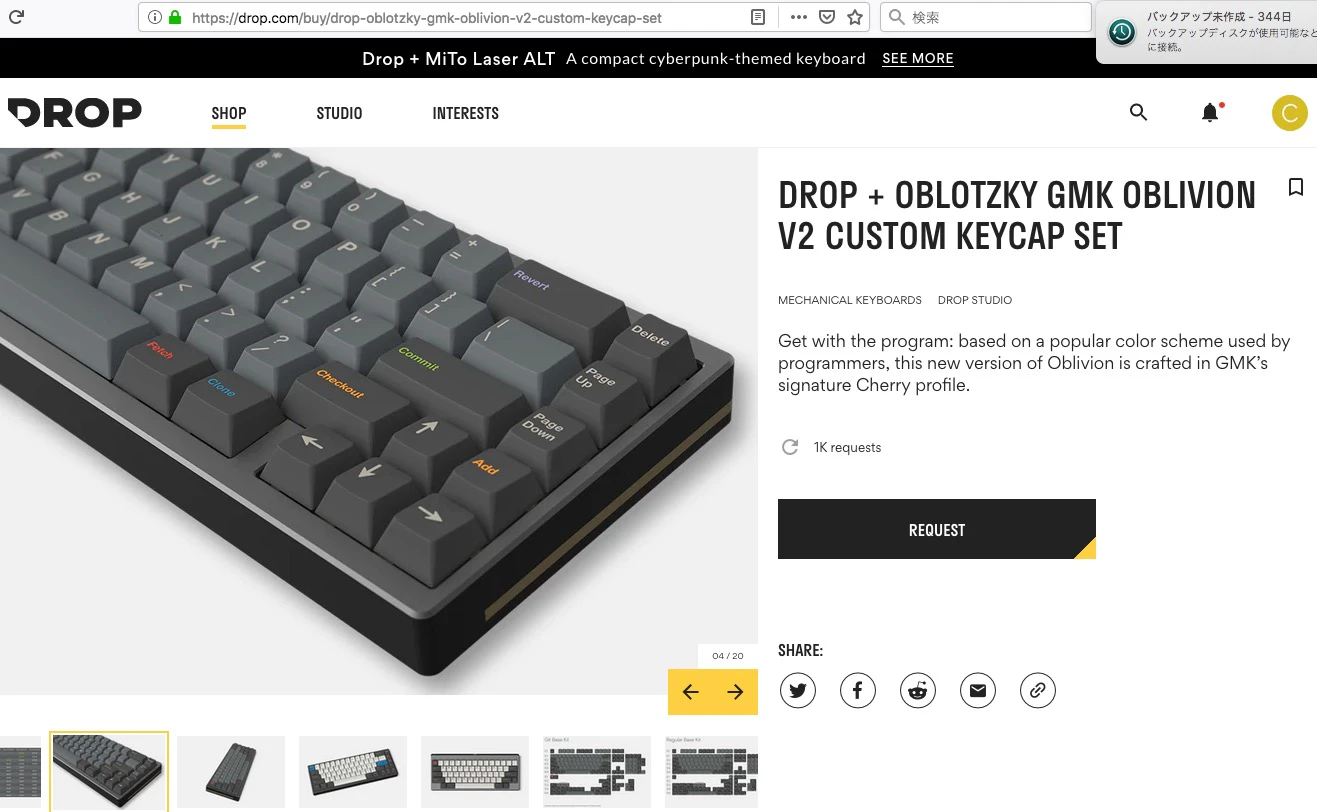Advance to the next product image
The height and width of the screenshot is (812, 1317).
click(x=735, y=692)
